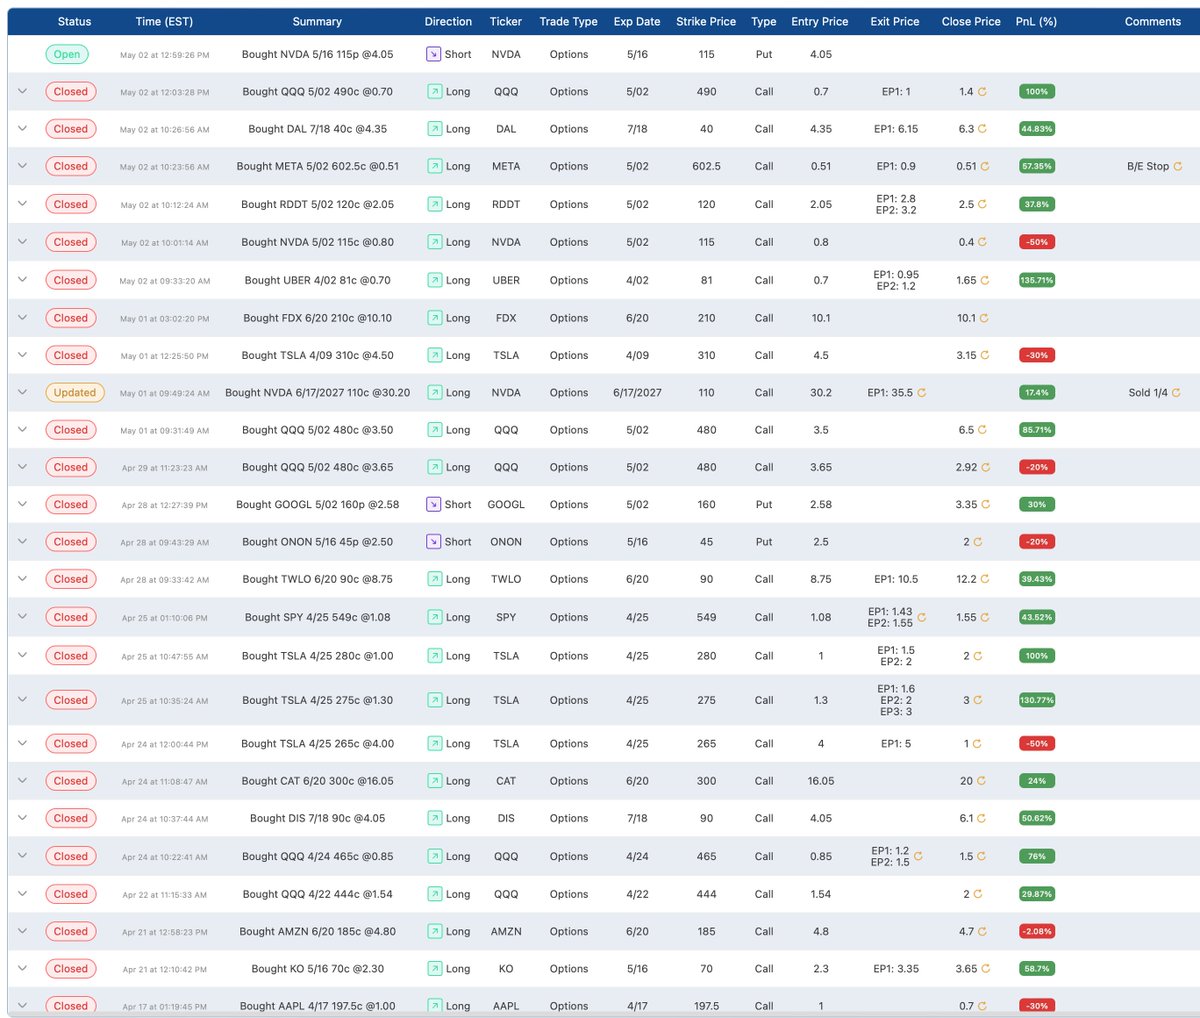1200x1018 pixels.
Task: Click refresh icon beside QQQ 490c close price 1.4
Action: pos(982,92)
